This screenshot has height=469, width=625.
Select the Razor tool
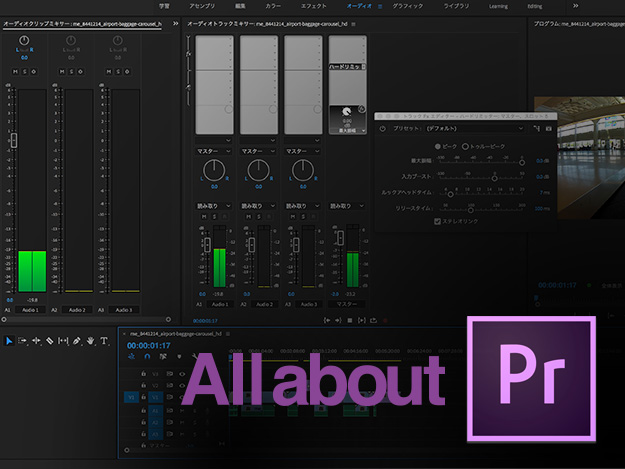(x=49, y=341)
